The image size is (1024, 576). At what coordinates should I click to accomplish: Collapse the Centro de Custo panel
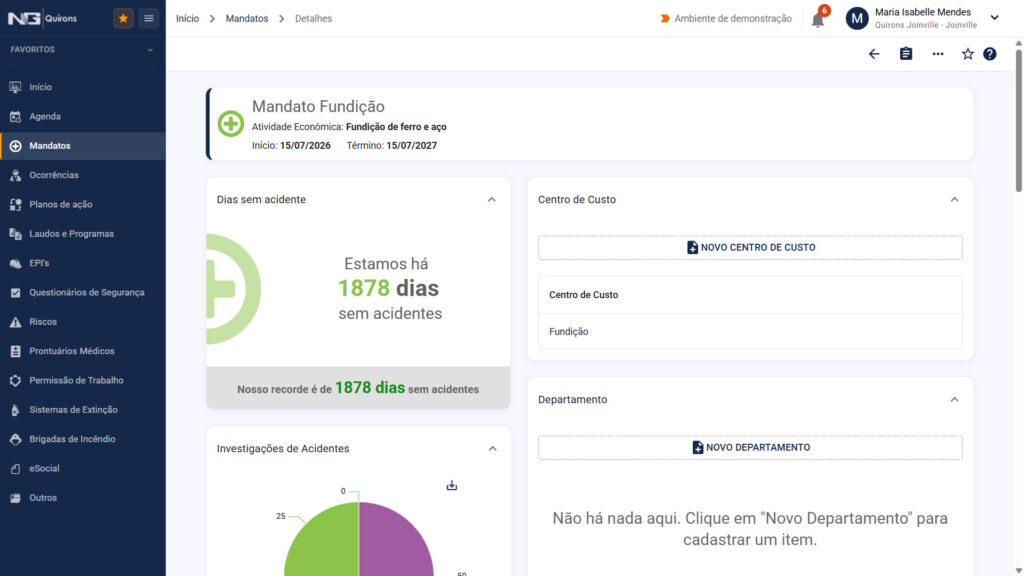(x=955, y=200)
